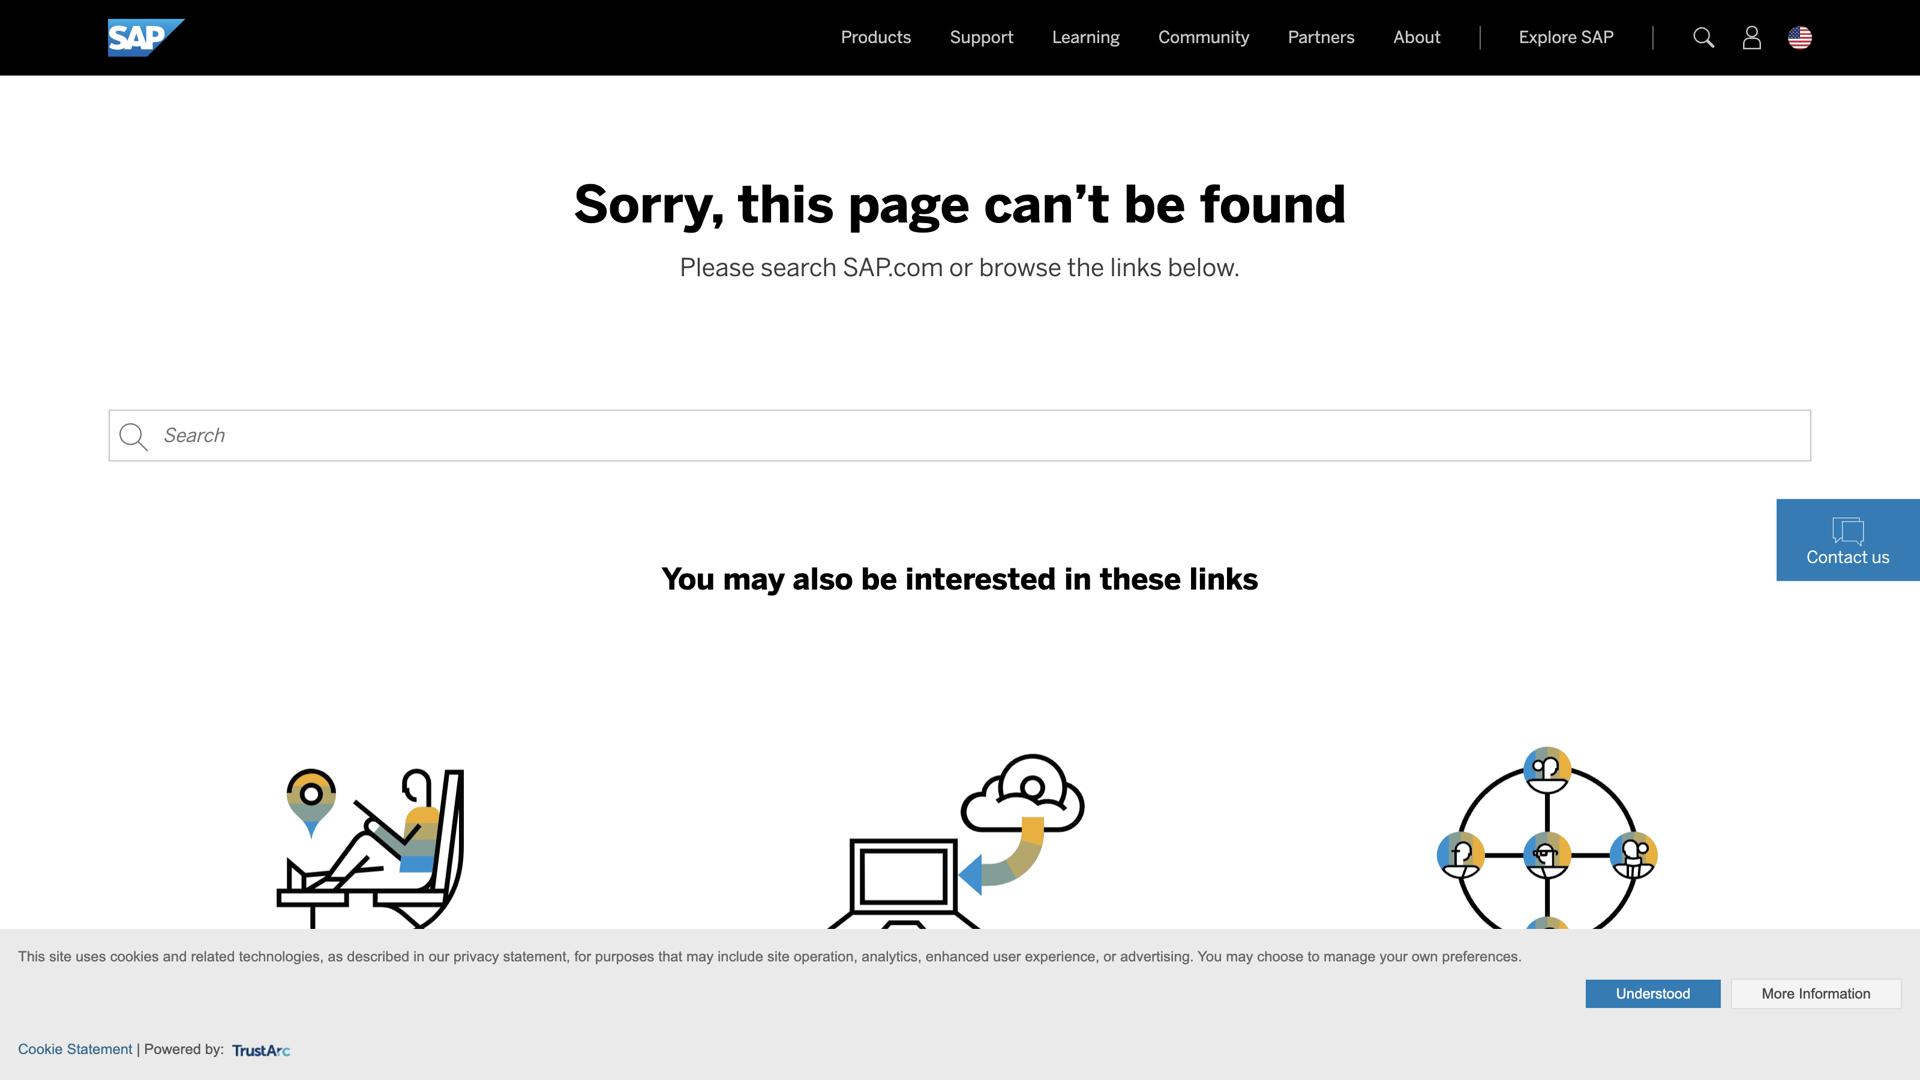Expand the Learning menu

[x=1085, y=38]
